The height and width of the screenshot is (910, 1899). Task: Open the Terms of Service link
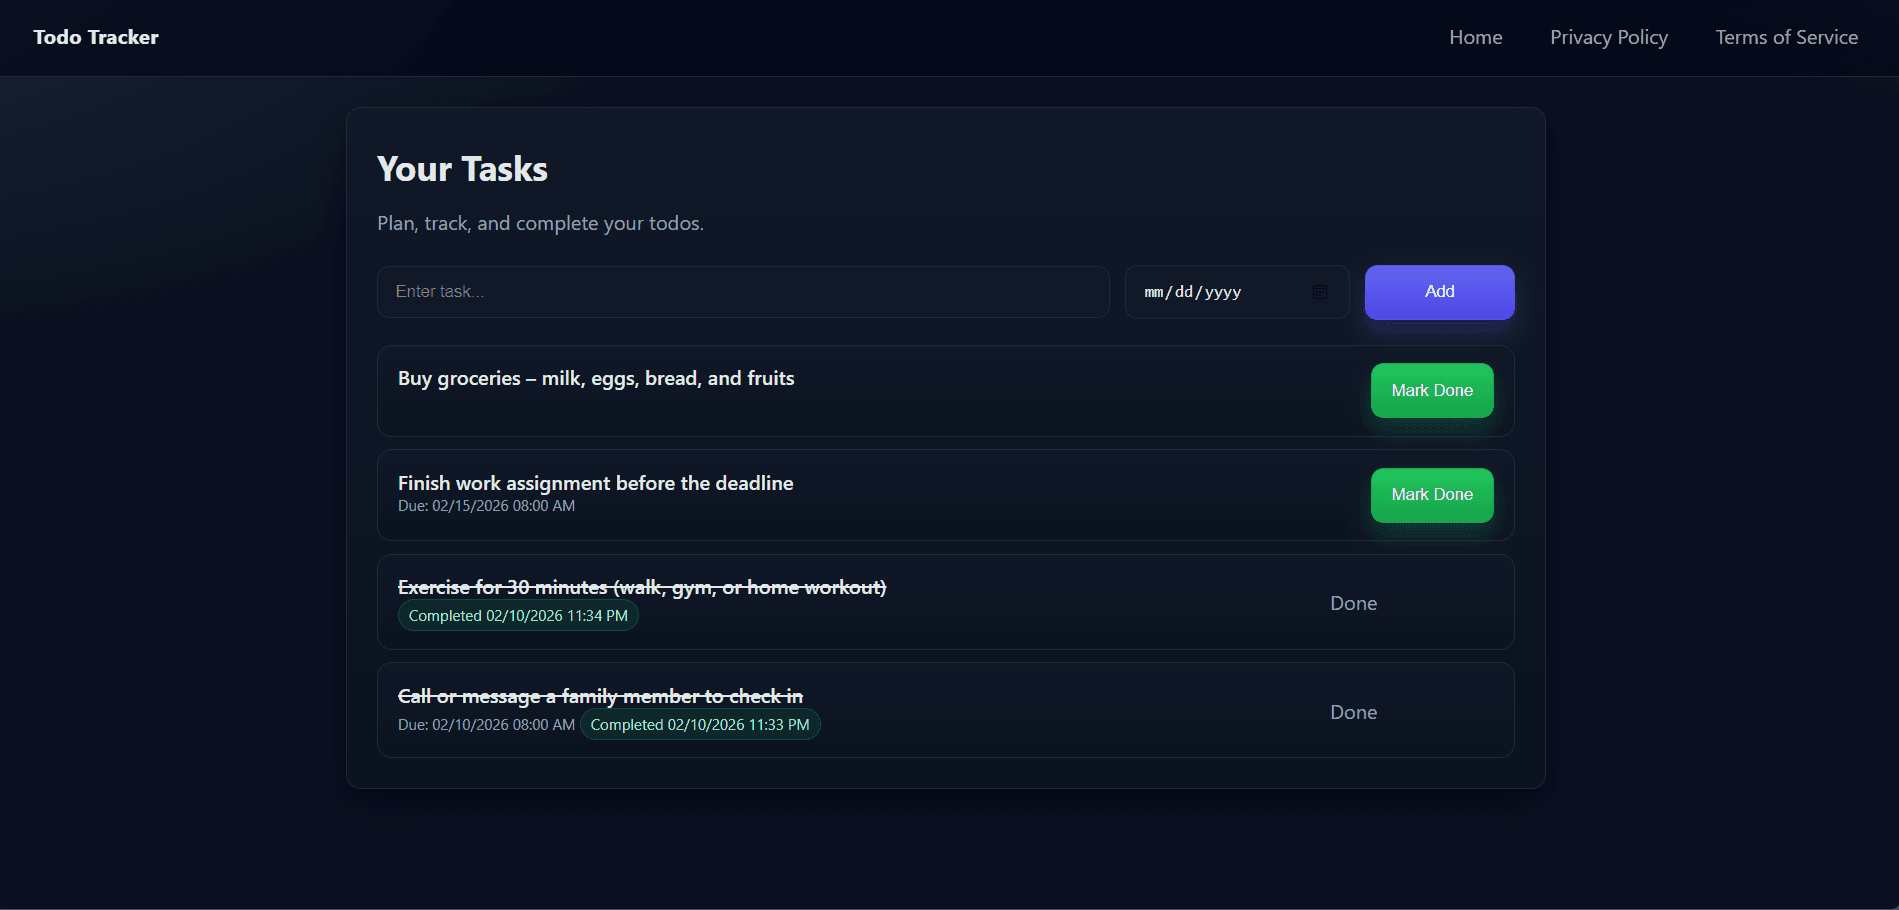pos(1786,37)
